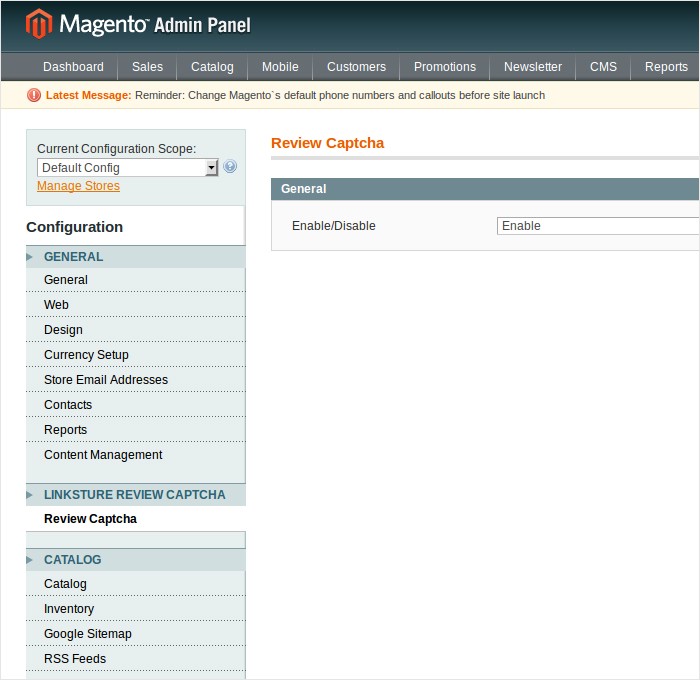Open the Current Configuration Scope dropdown
This screenshot has height=680, width=700.
127,168
